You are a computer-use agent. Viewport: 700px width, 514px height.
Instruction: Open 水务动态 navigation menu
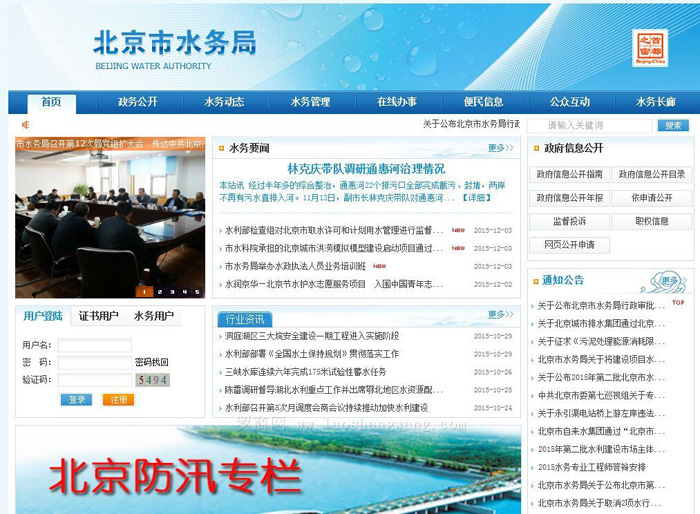224,102
